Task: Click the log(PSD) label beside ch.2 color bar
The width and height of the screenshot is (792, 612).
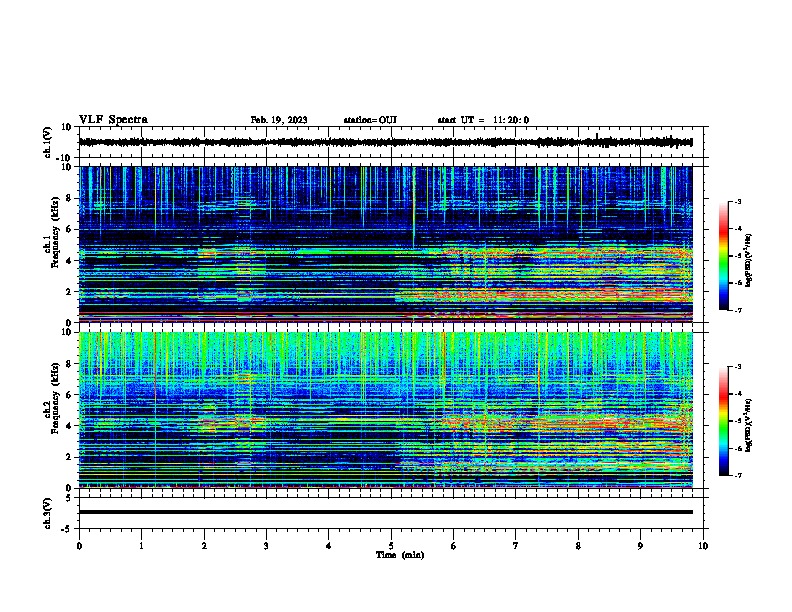Action: pos(749,425)
